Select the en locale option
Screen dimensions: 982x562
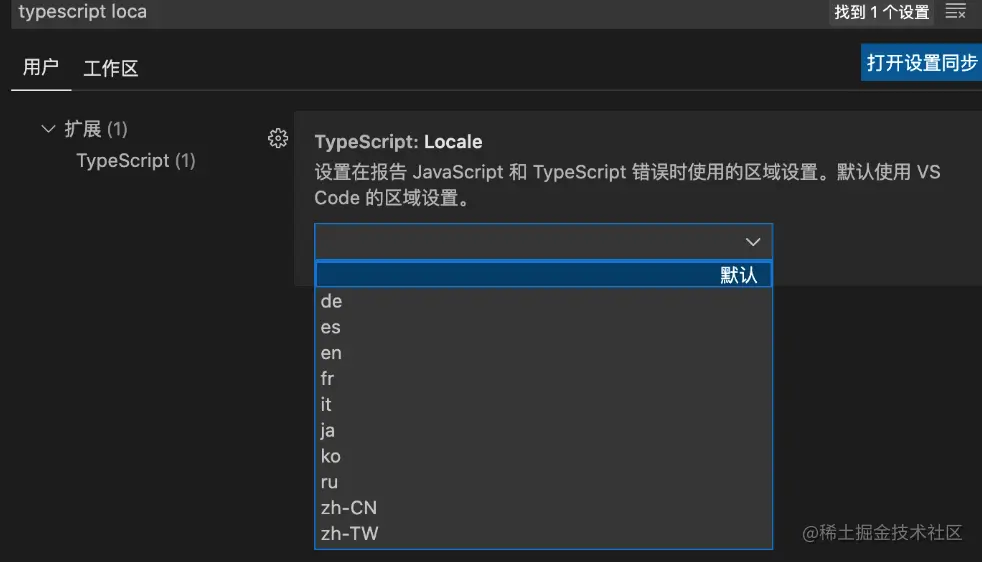tap(544, 353)
